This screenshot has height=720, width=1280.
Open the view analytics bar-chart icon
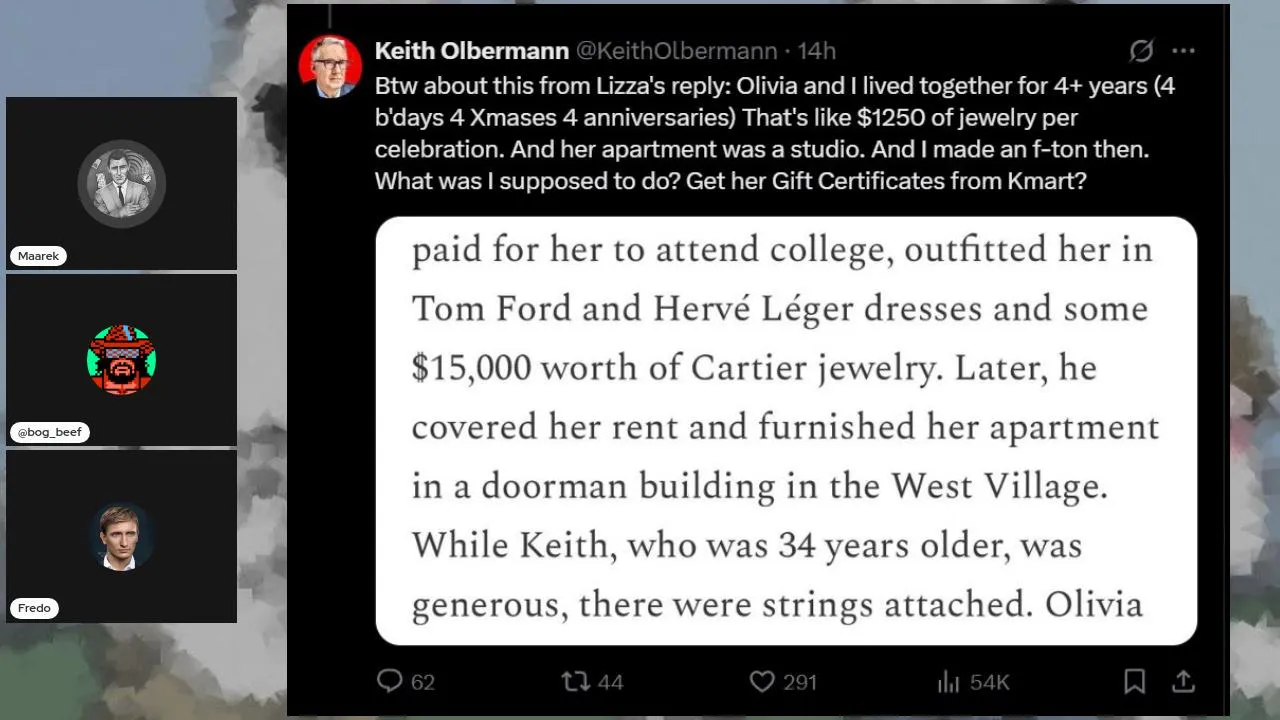click(948, 681)
